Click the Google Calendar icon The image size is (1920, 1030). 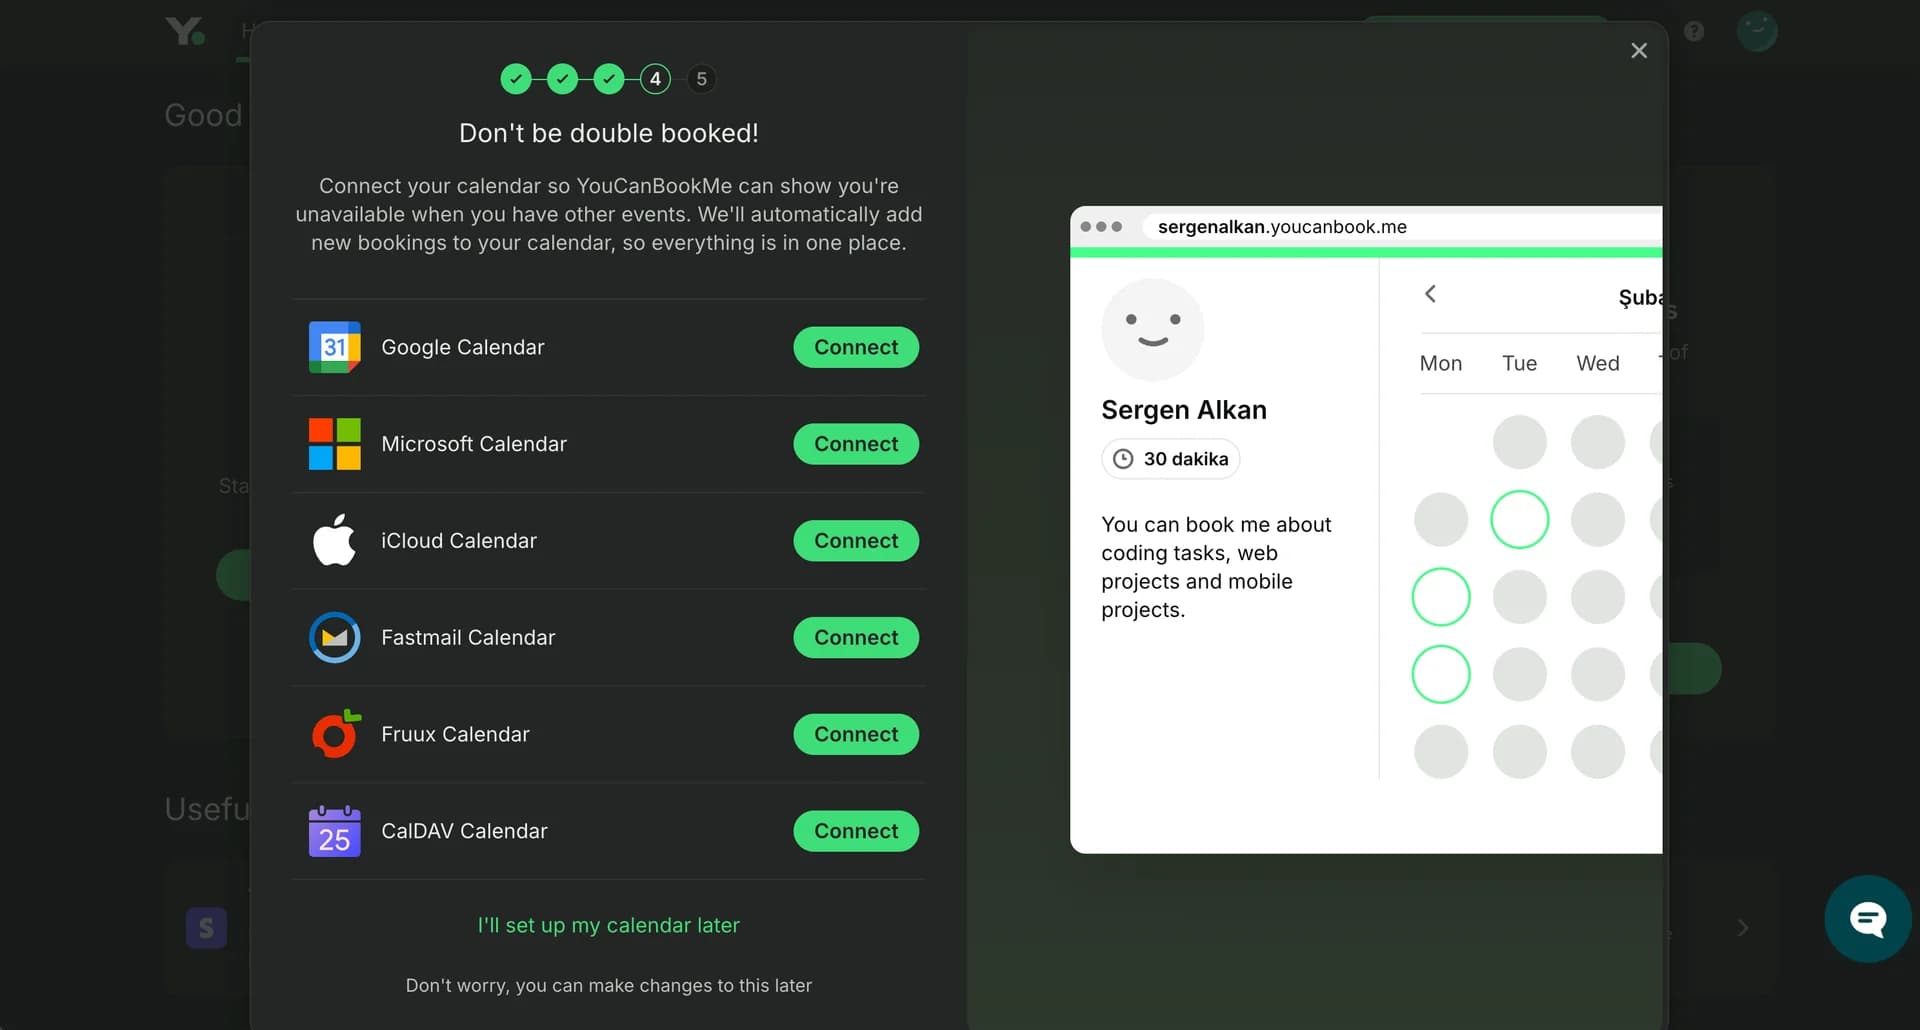[x=335, y=347]
